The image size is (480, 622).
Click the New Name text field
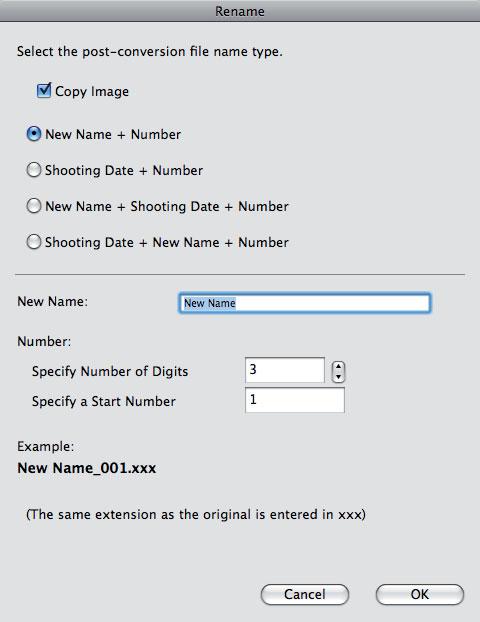tap(304, 303)
